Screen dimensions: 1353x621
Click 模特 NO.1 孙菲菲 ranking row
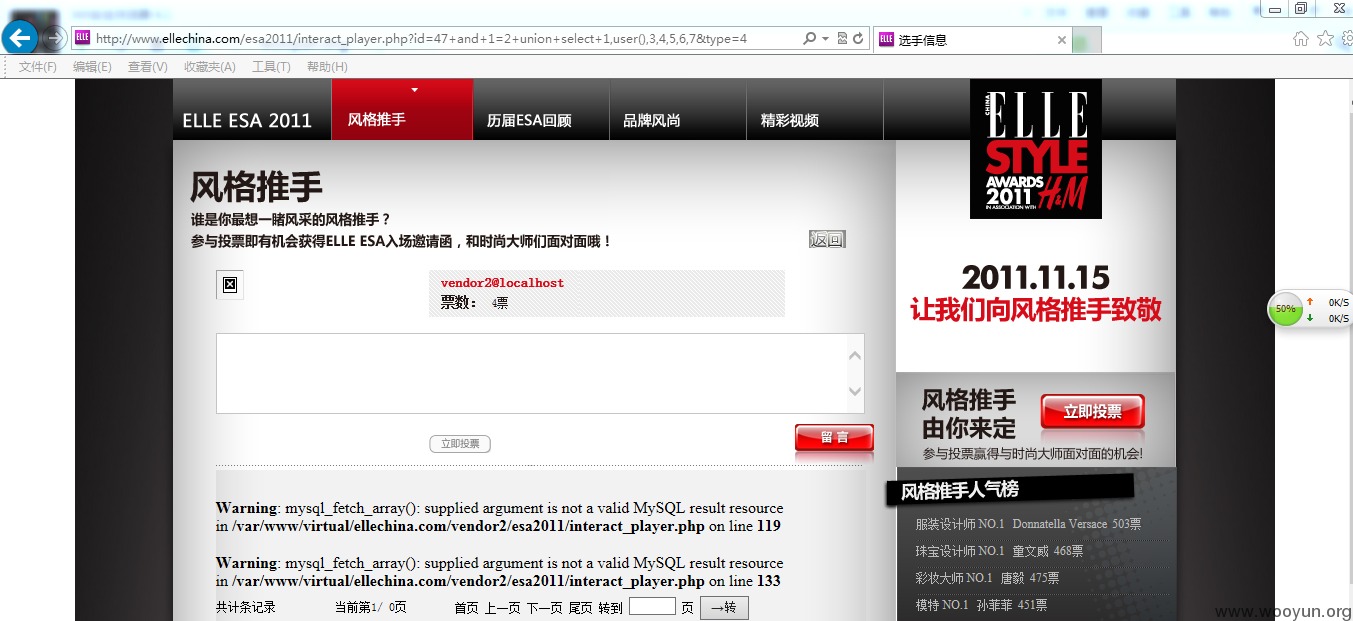click(981, 605)
